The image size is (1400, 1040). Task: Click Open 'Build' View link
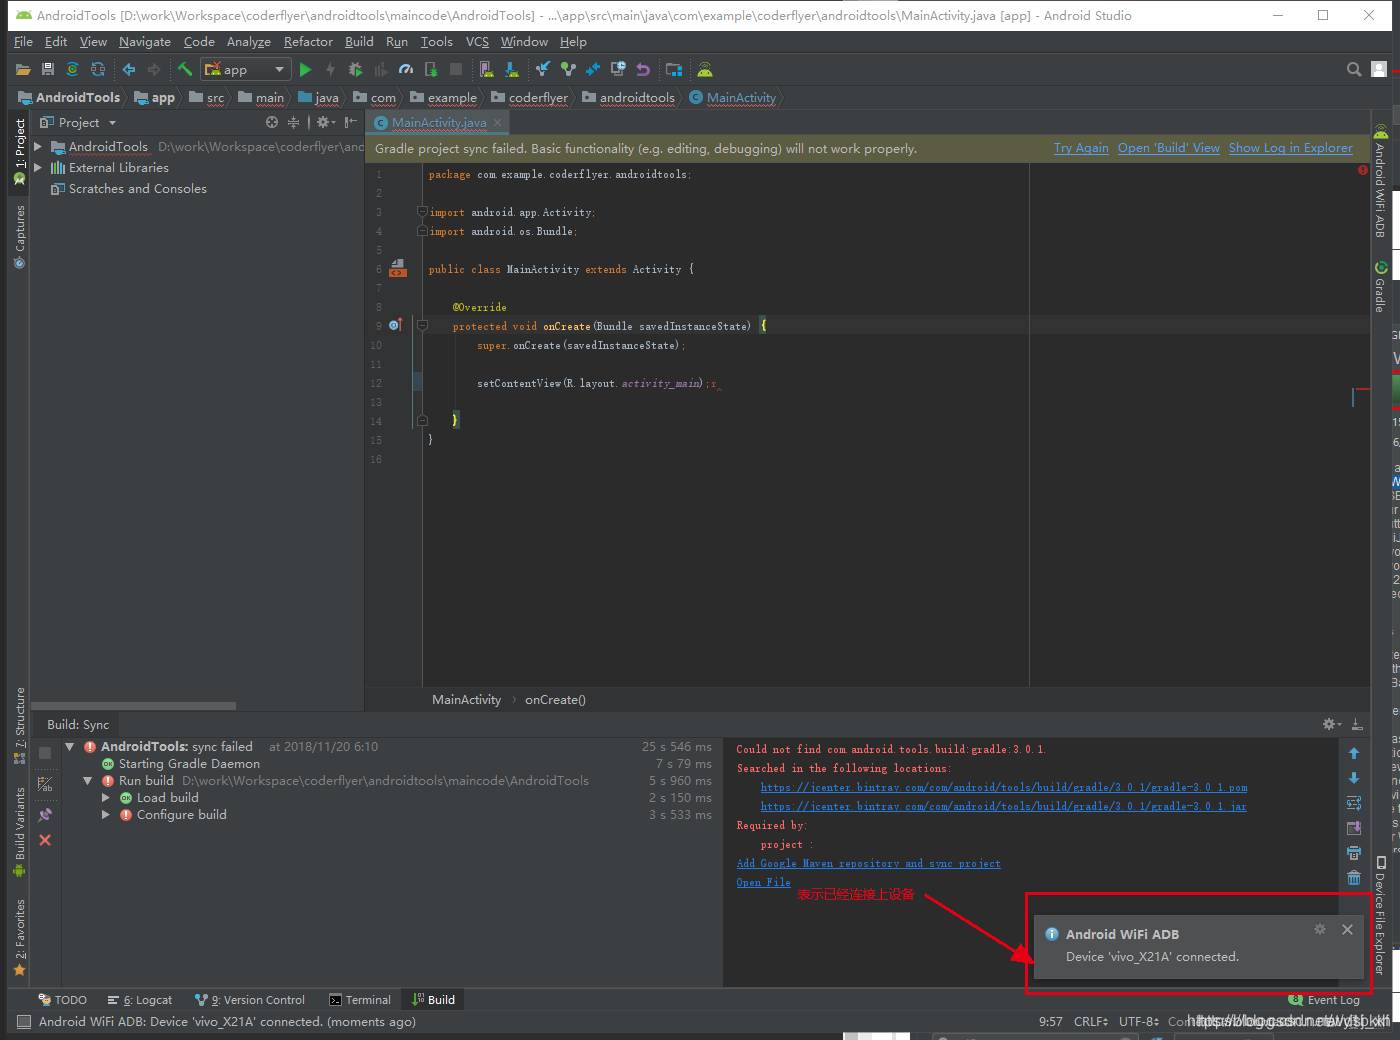pos(1169,148)
